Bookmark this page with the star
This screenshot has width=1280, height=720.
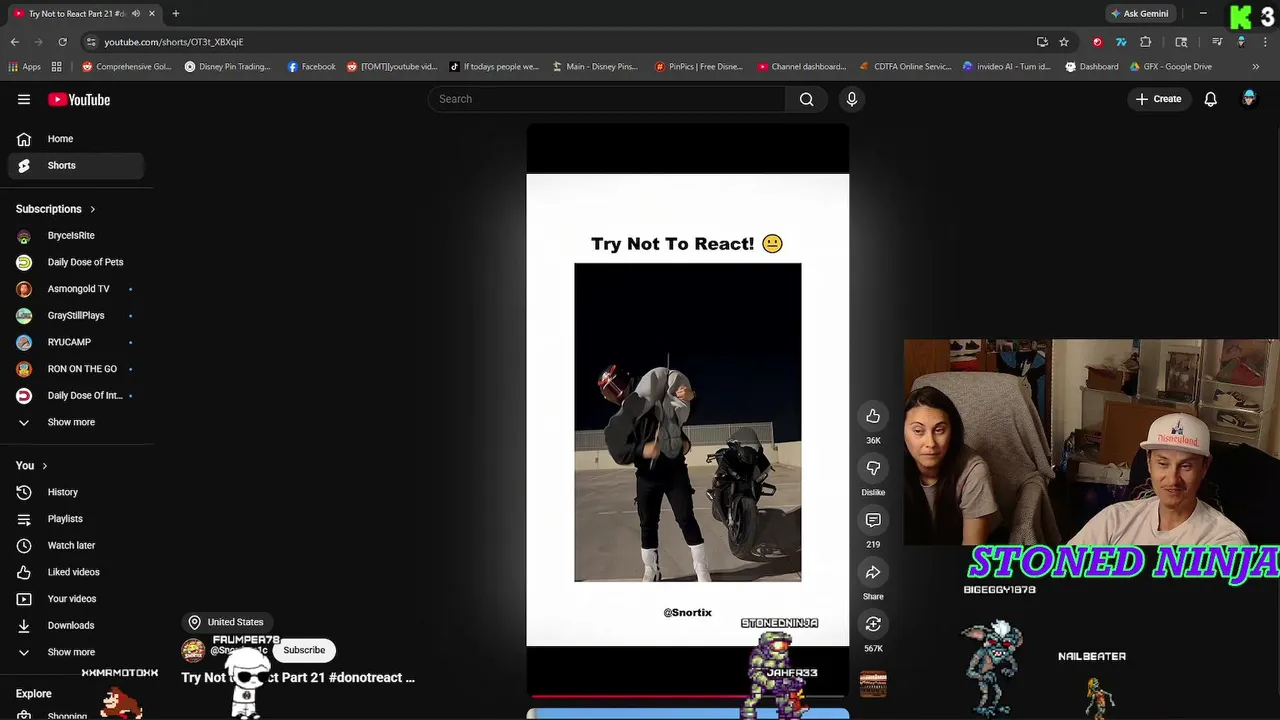1064,42
